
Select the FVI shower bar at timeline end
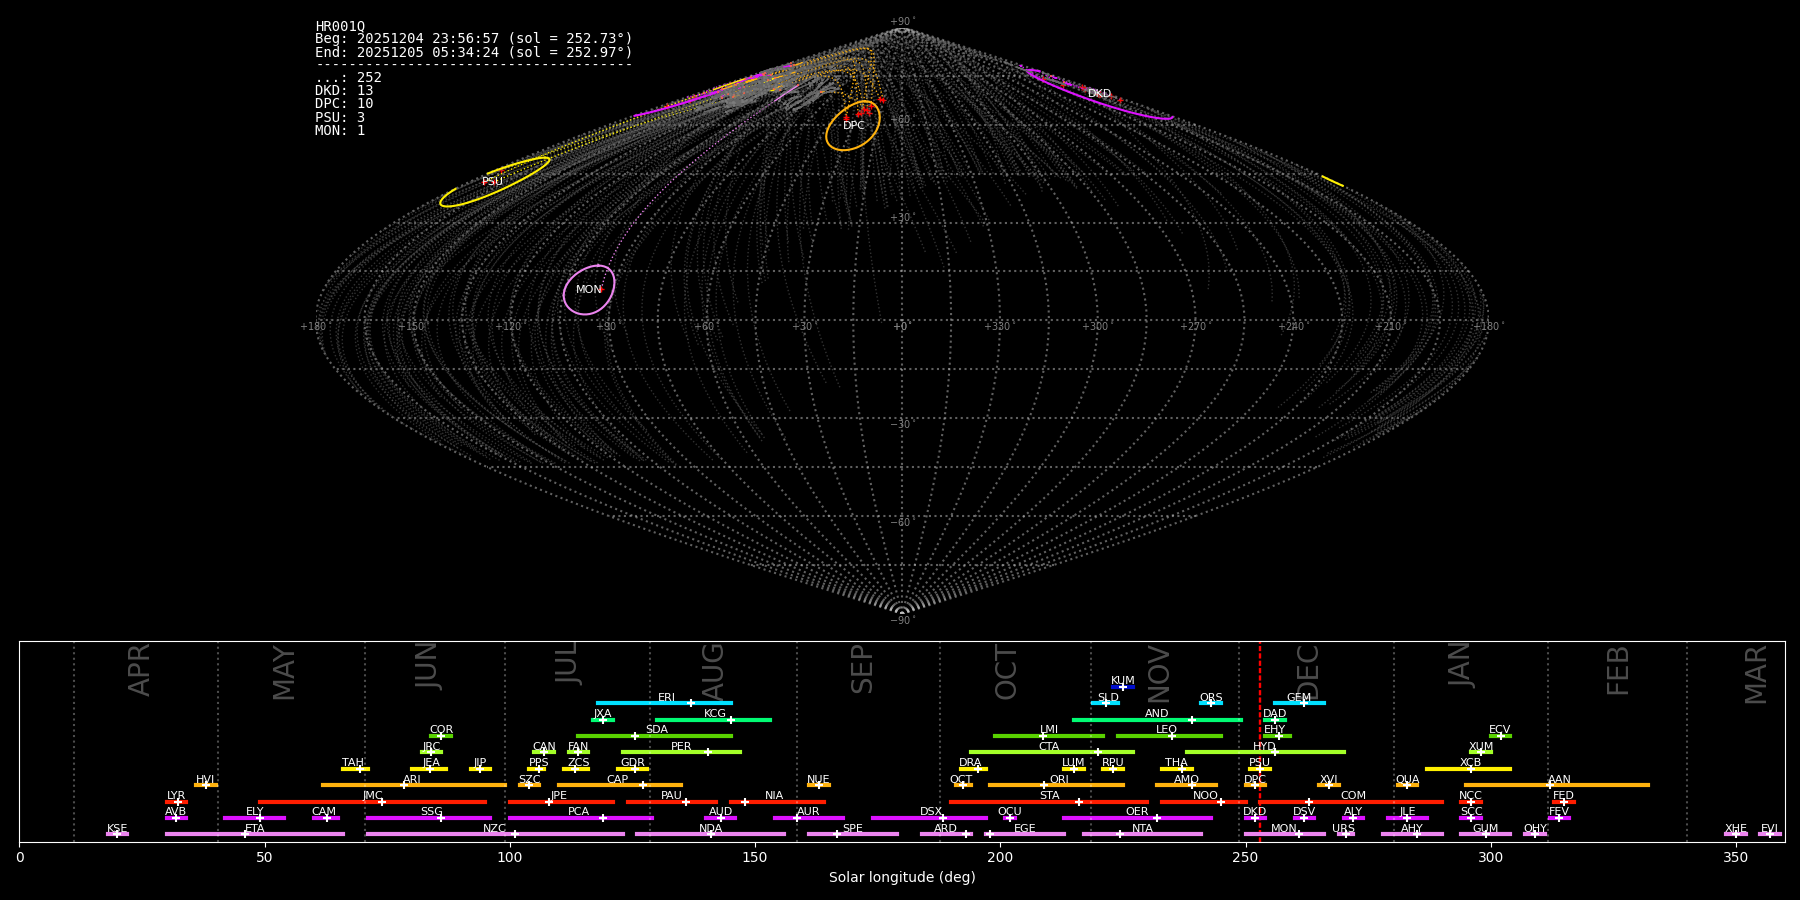(1769, 834)
